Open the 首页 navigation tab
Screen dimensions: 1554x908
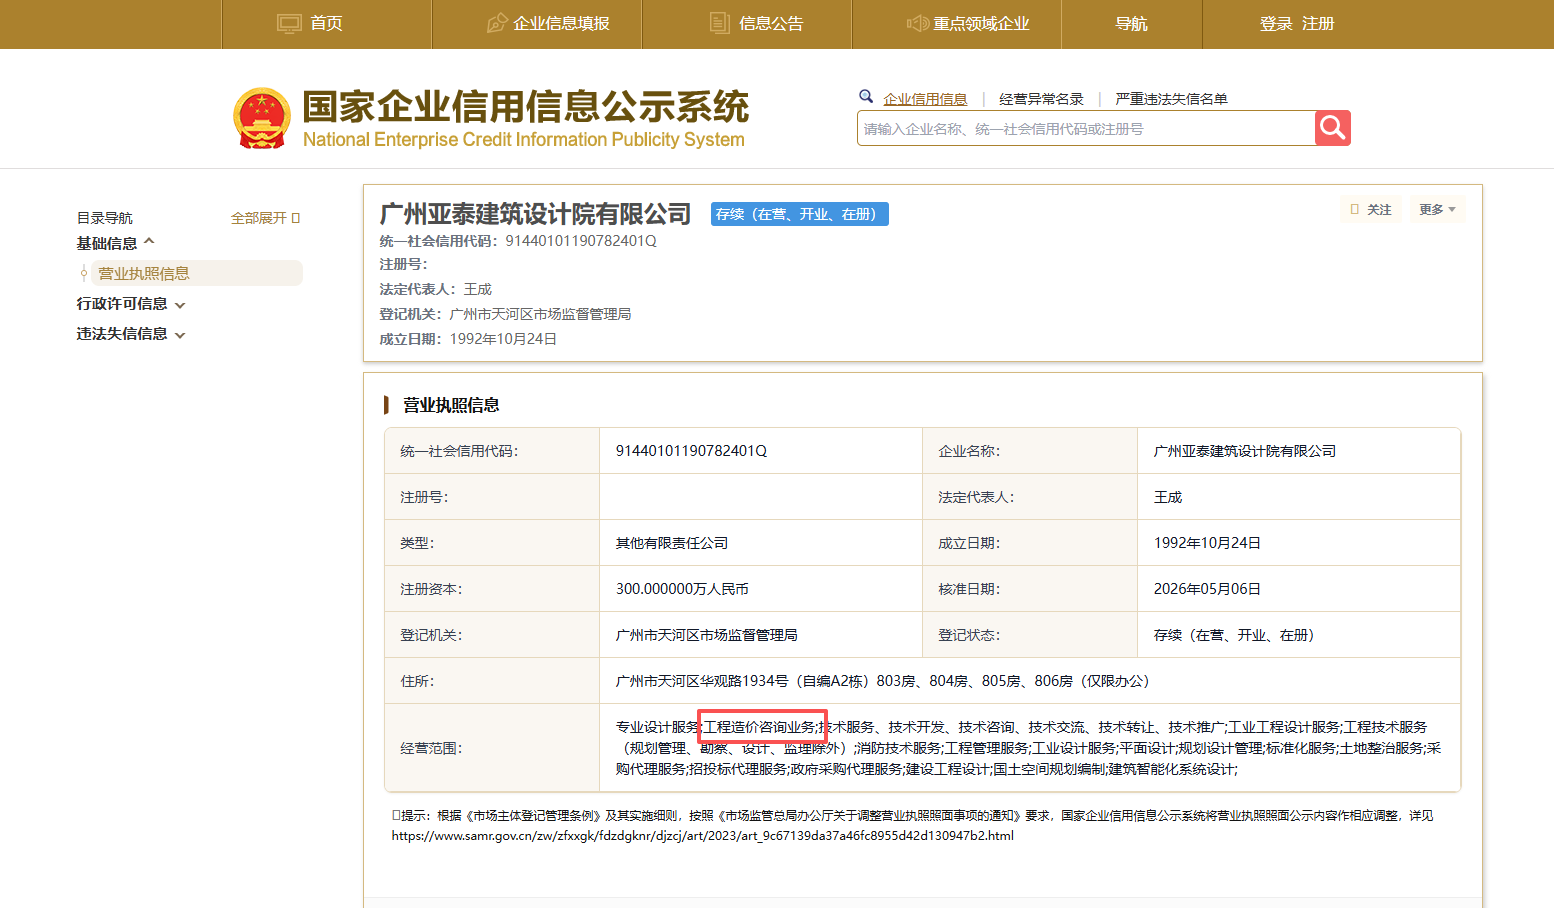coord(326,24)
